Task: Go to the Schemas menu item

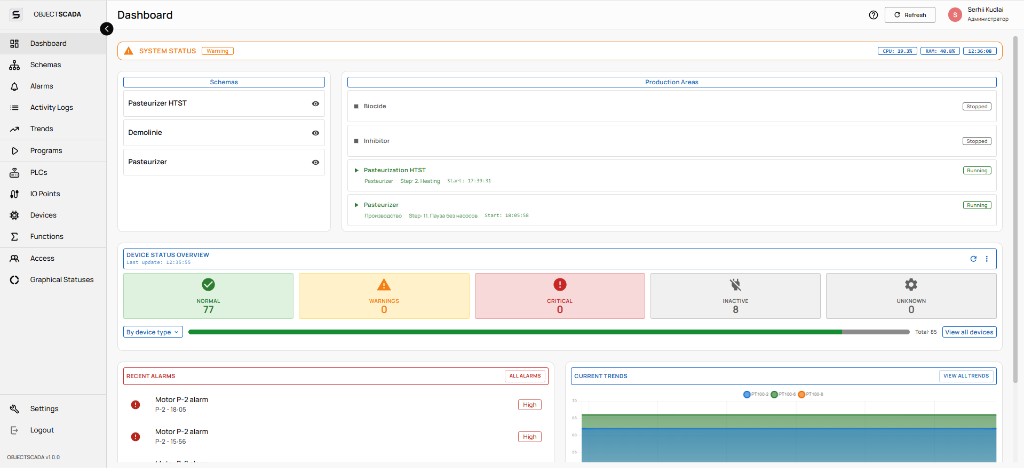Action: click(x=54, y=65)
